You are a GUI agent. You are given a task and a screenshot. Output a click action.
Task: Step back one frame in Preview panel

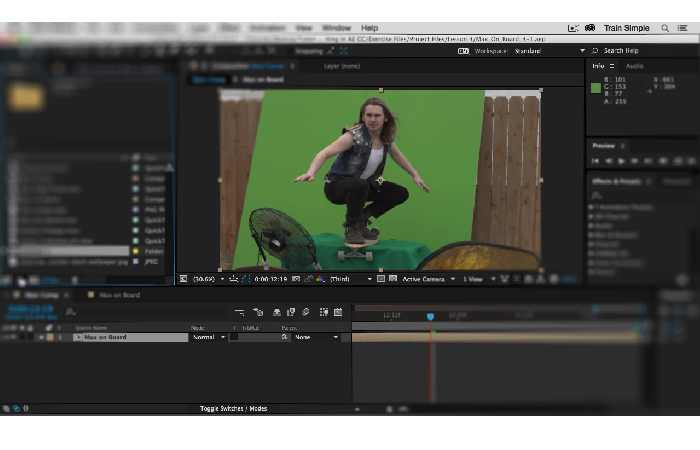coord(608,161)
